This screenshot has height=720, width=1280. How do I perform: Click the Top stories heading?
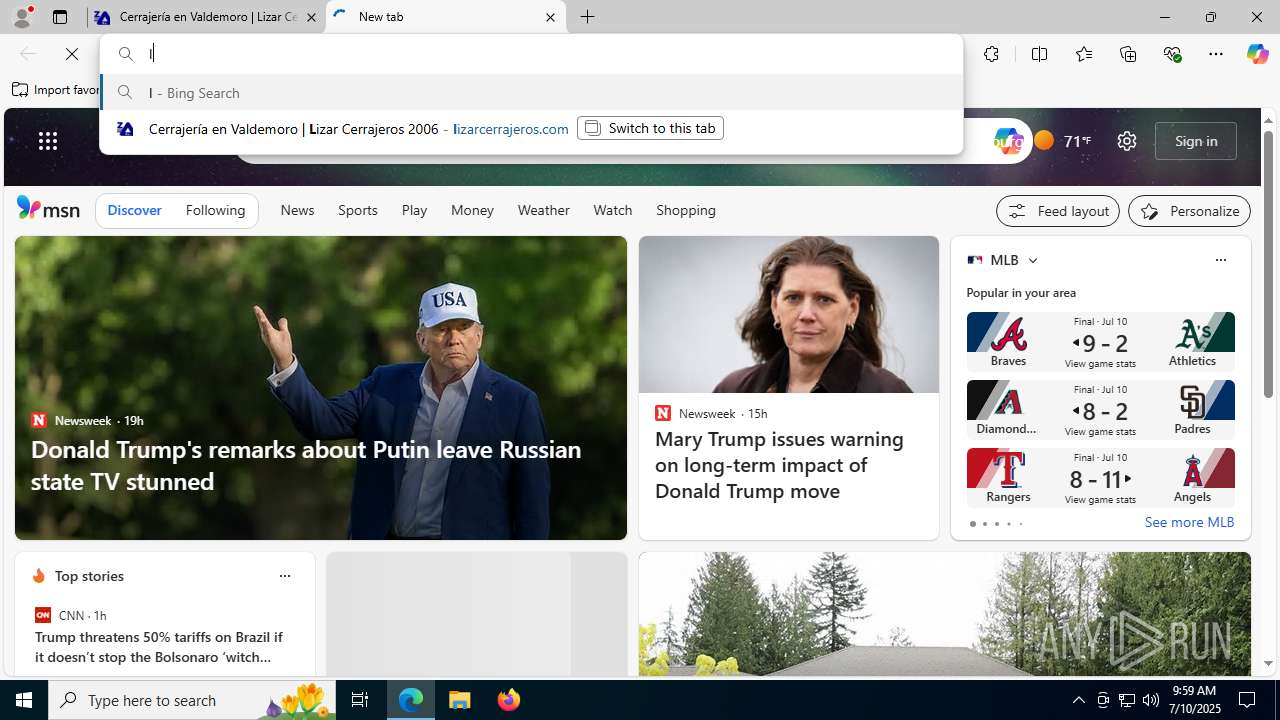point(89,576)
